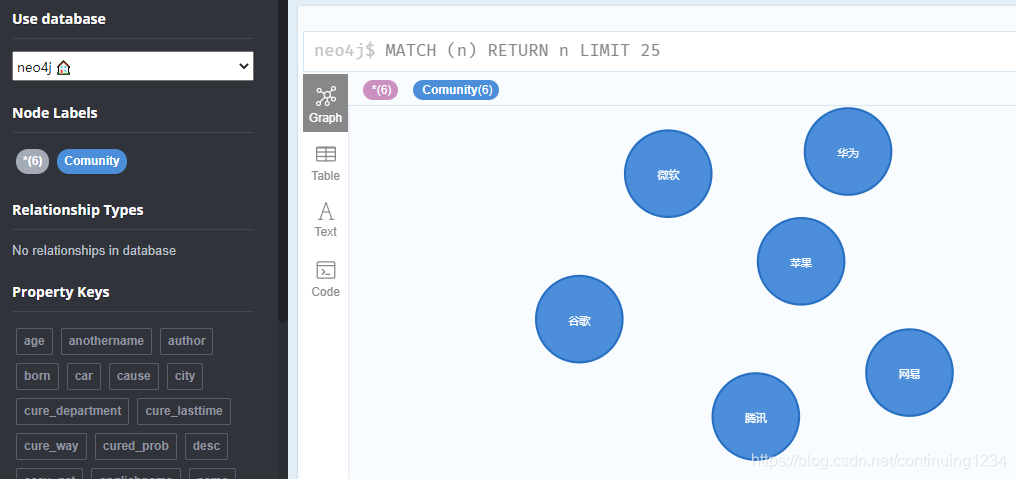Select the *(6) label in sidebar Node Labels
Image resolution: width=1016 pixels, height=479 pixels.
pyautogui.click(x=32, y=161)
